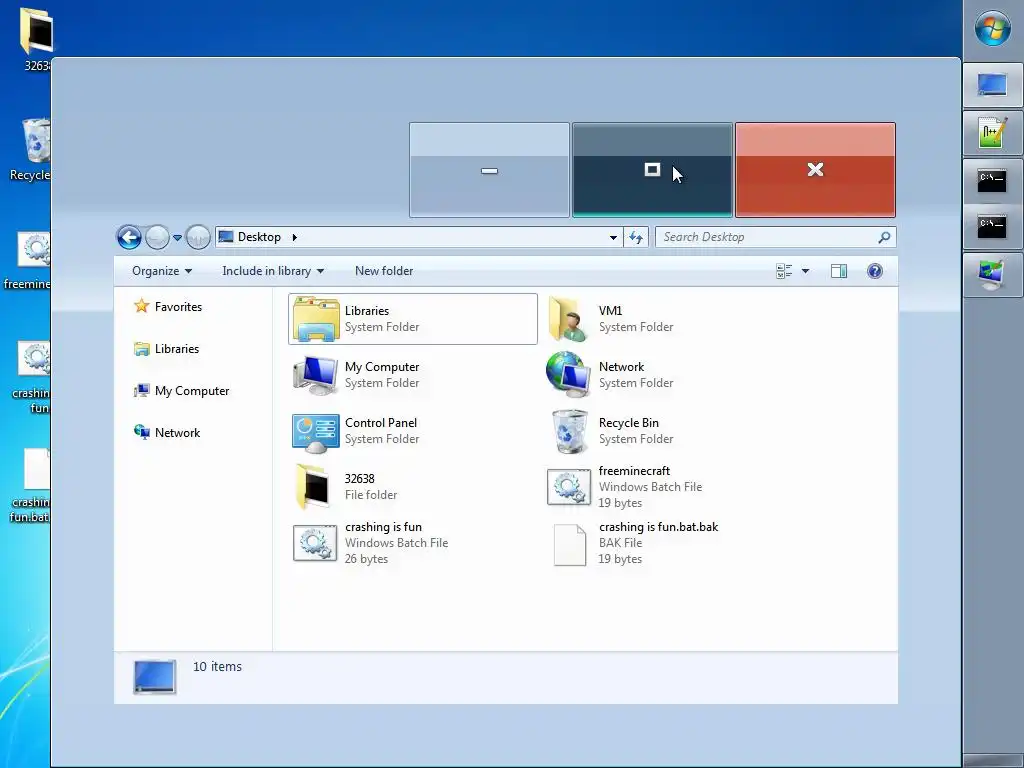Viewport: 1024px width, 768px height.
Task: Open the address bar history dropdown
Action: (x=613, y=237)
